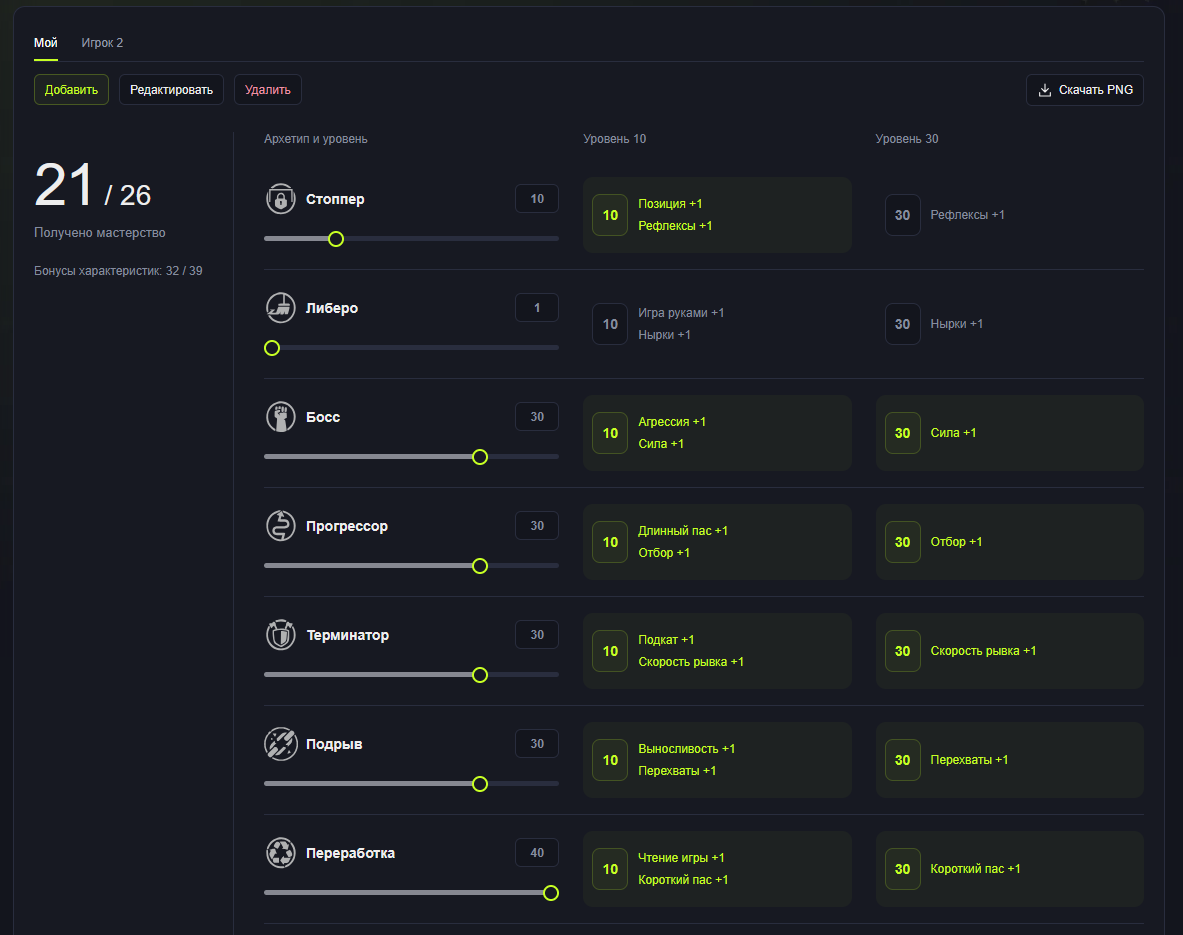Viewport: 1183px width, 935px height.
Task: Open the Игрок 2 tab
Action: (102, 43)
